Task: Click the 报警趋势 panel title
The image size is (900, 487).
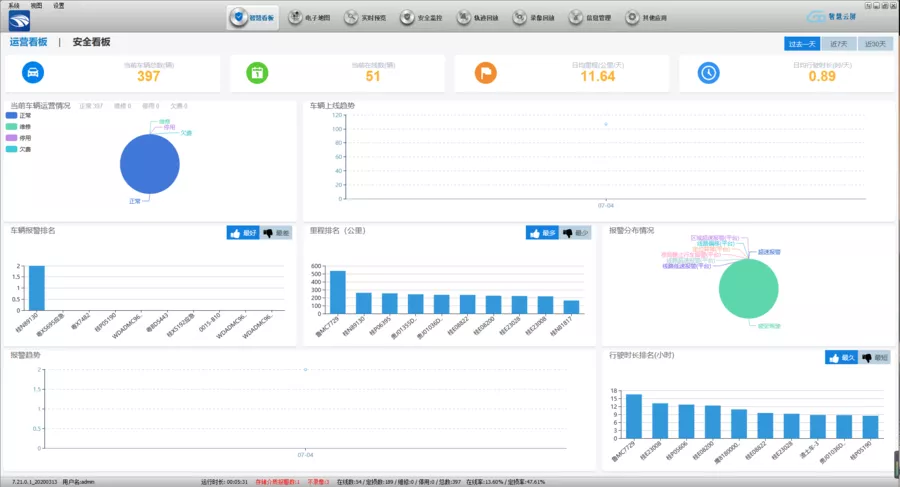Action: [25, 355]
